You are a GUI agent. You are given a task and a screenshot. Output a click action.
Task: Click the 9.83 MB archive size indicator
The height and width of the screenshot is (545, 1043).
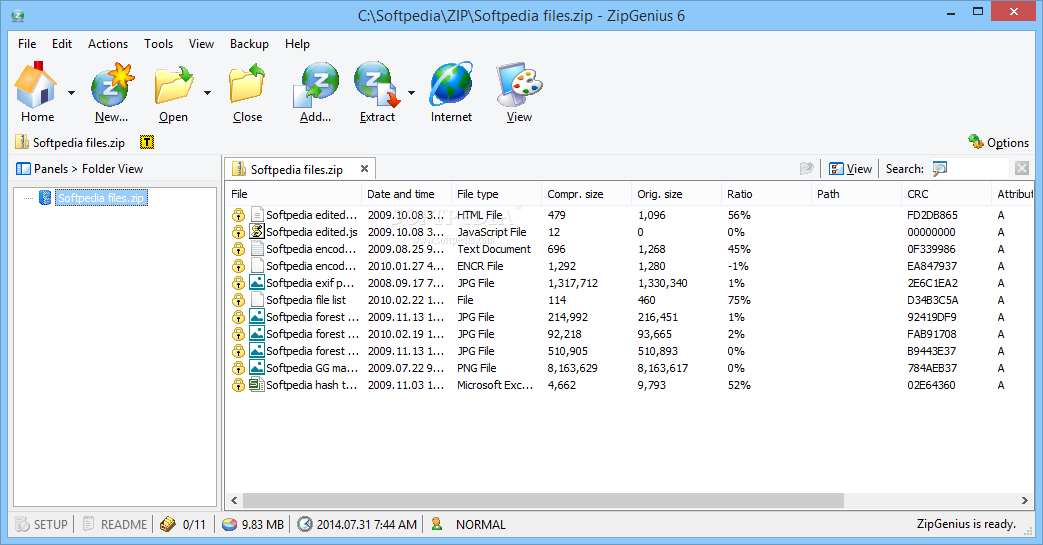tap(253, 524)
